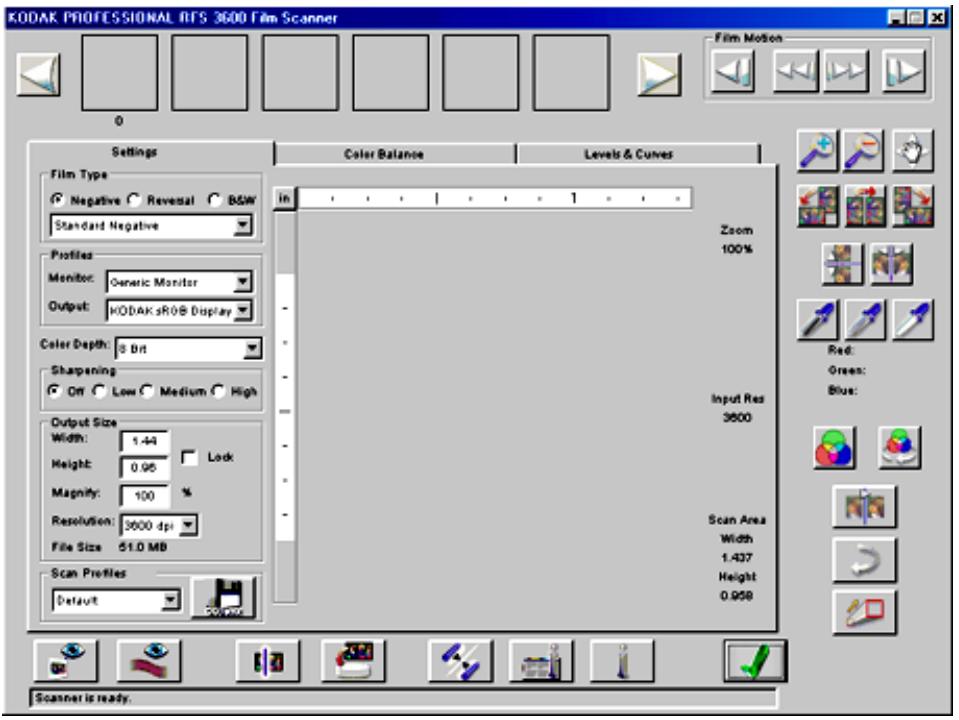
Task: Select Reversal film type
Action: tap(133, 200)
